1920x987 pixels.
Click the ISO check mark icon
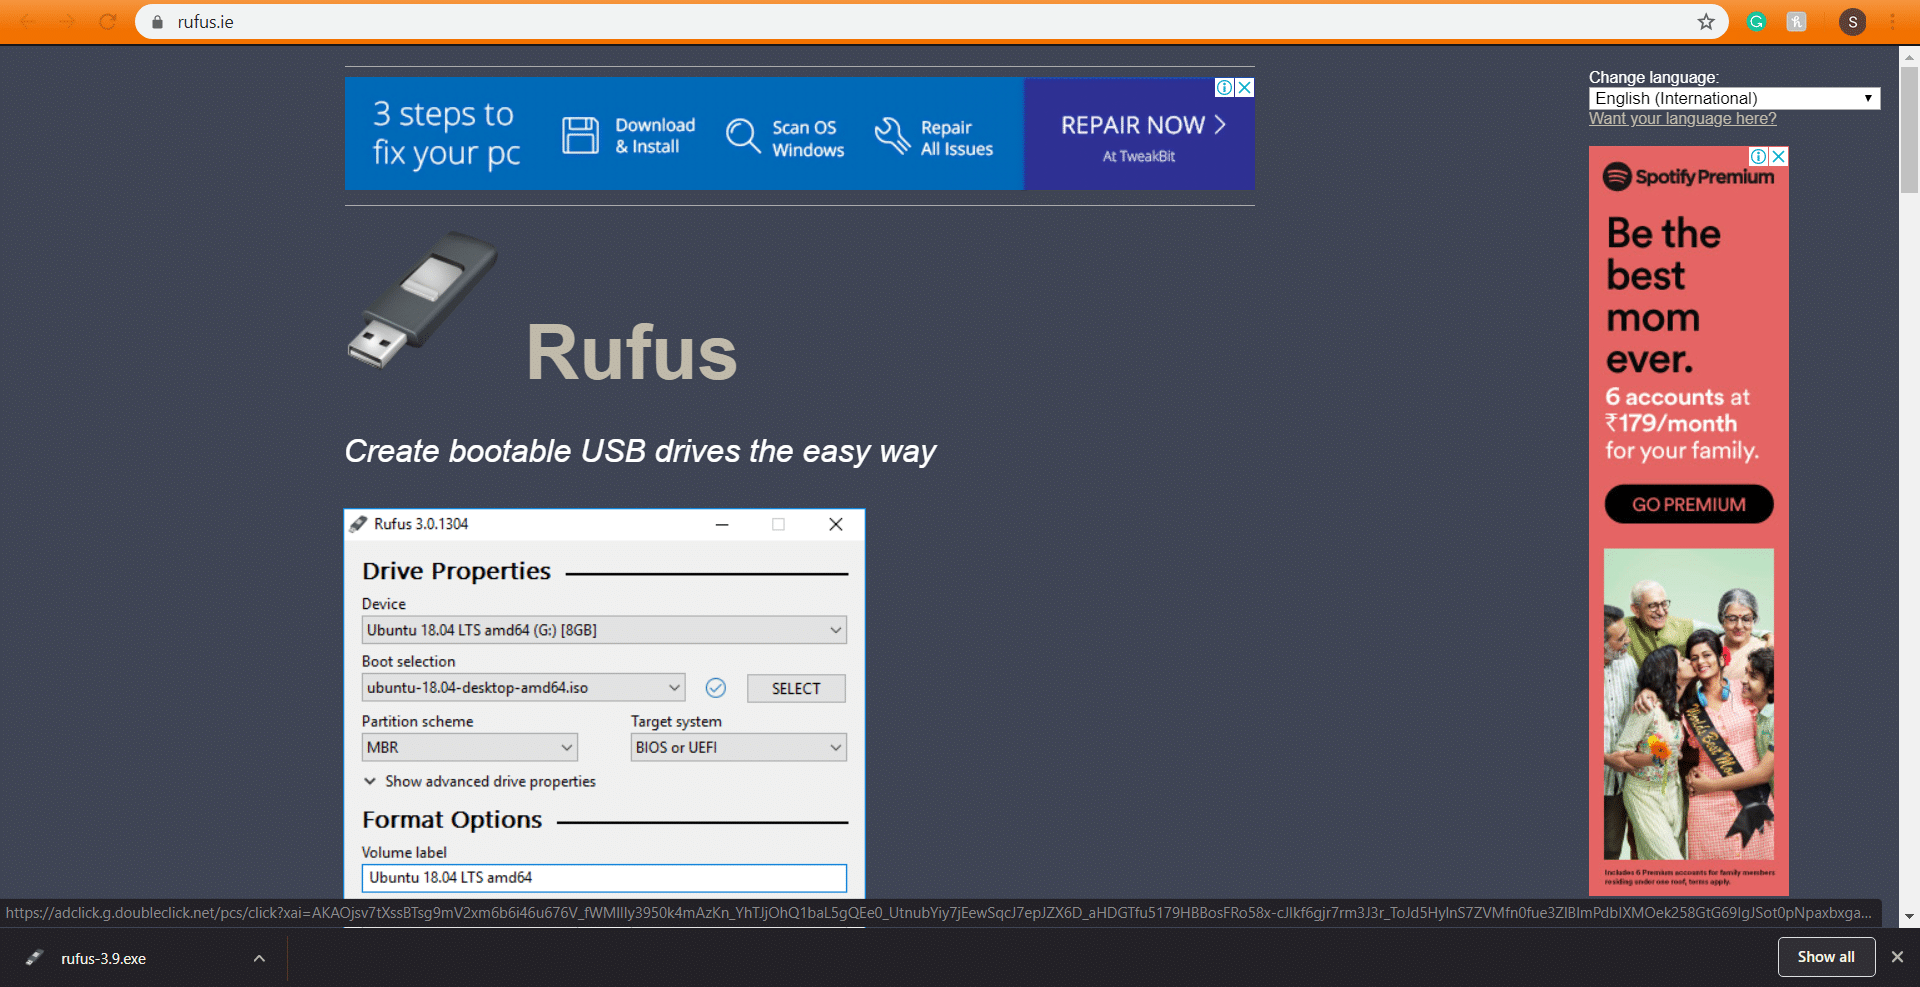(x=715, y=688)
